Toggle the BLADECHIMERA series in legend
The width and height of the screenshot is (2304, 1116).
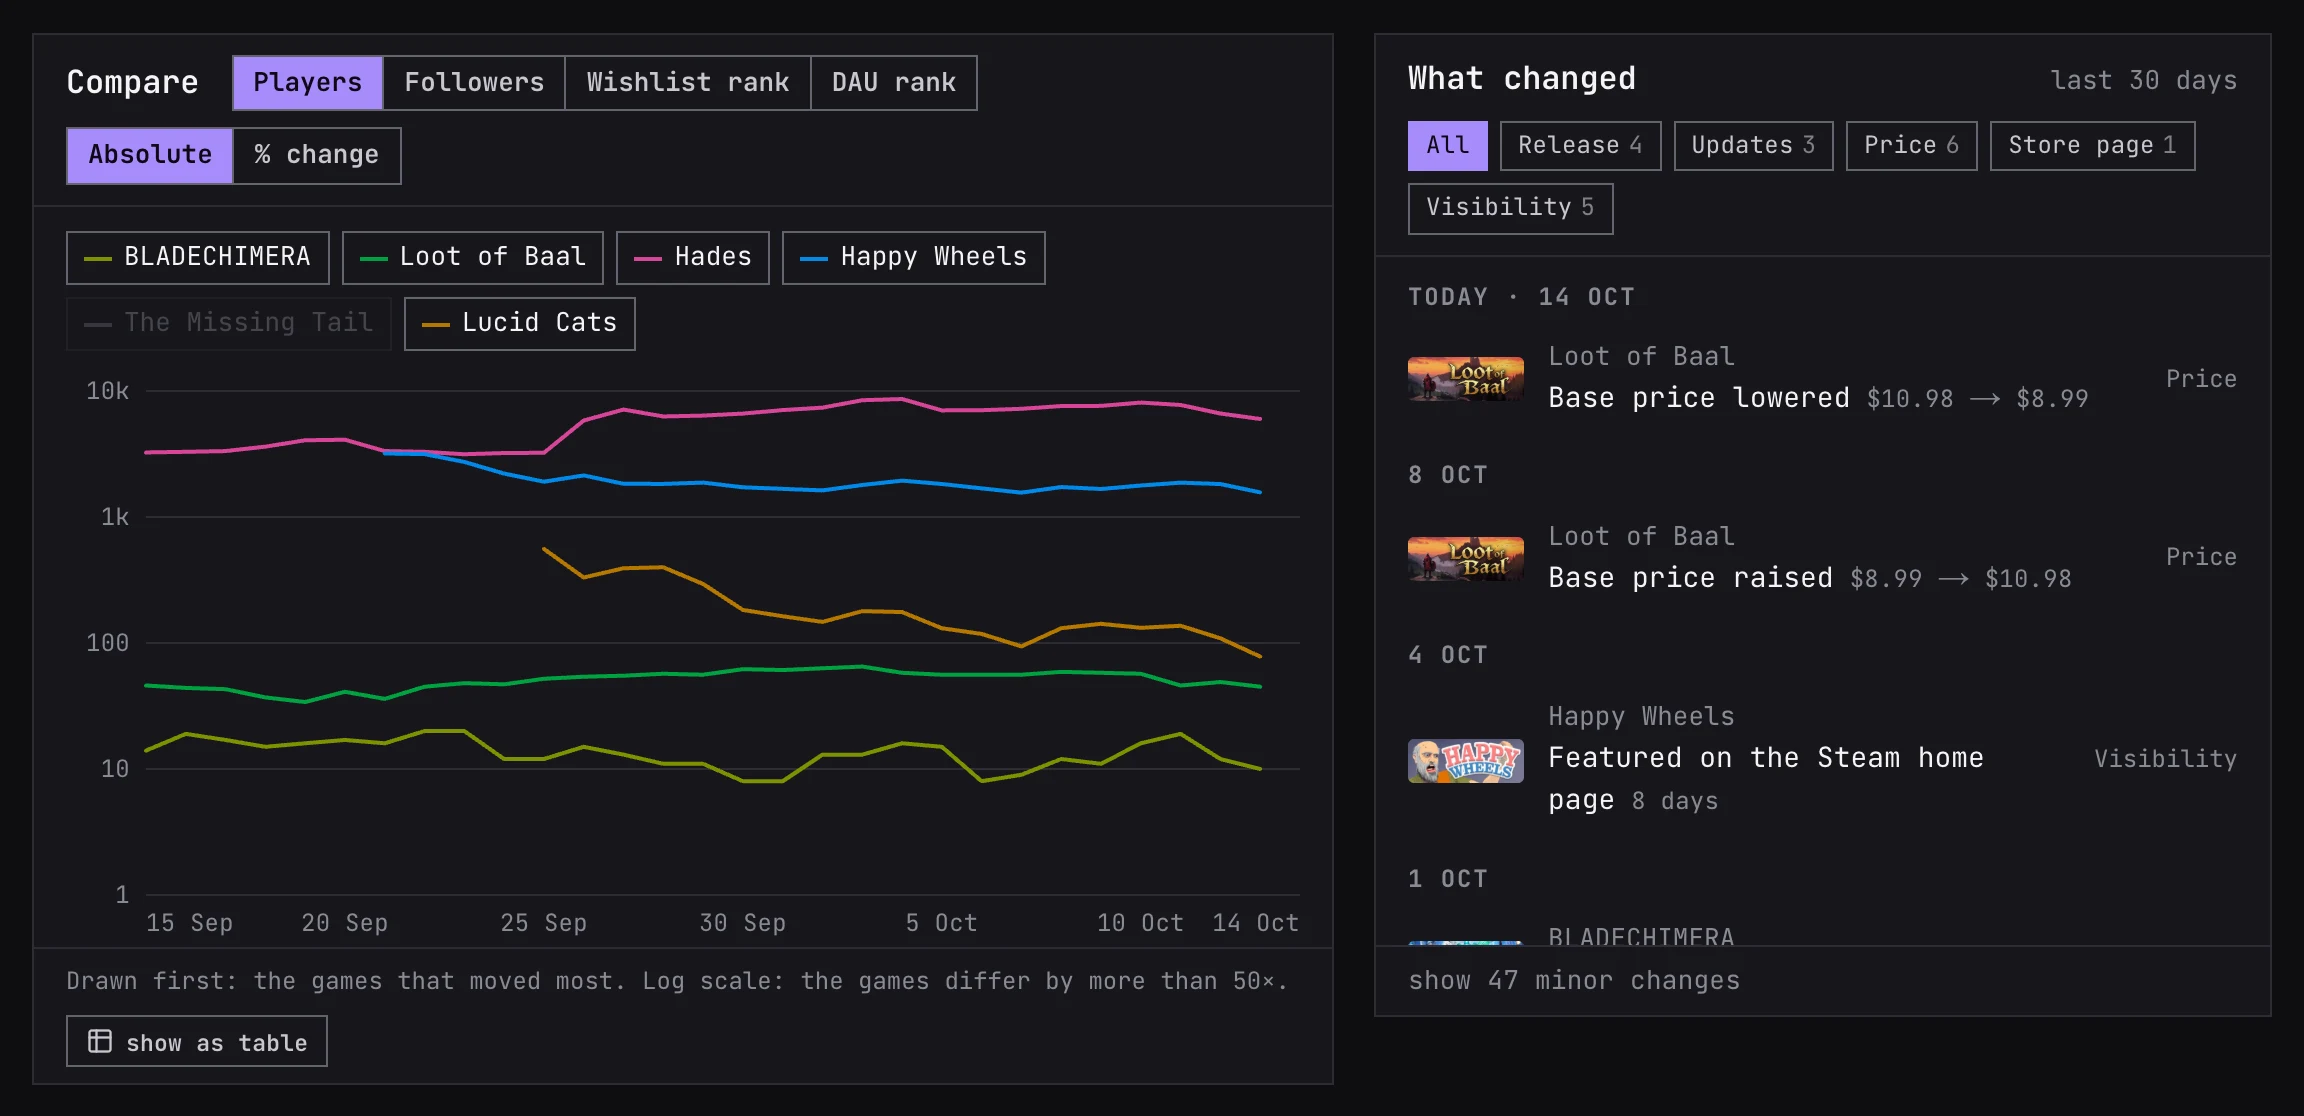coord(198,258)
